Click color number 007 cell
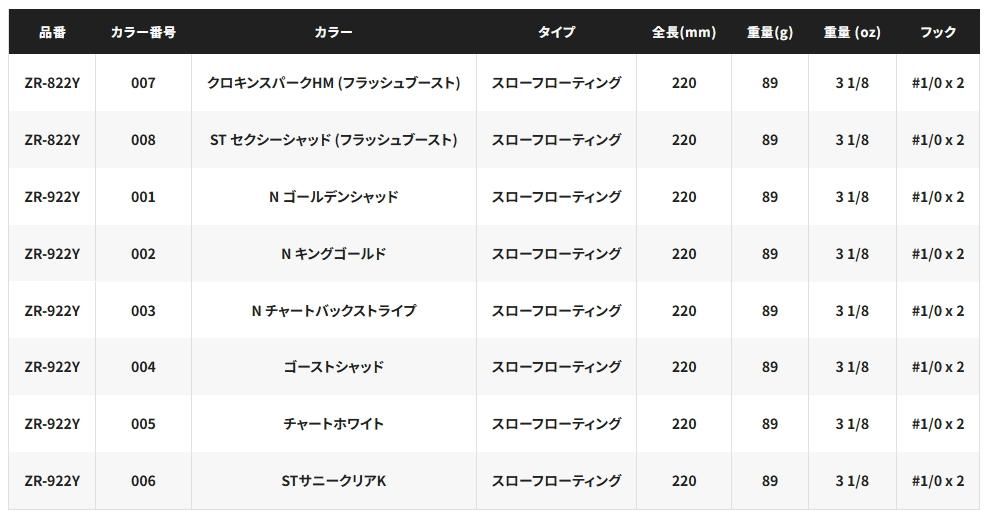The height and width of the screenshot is (519, 989). tap(143, 83)
